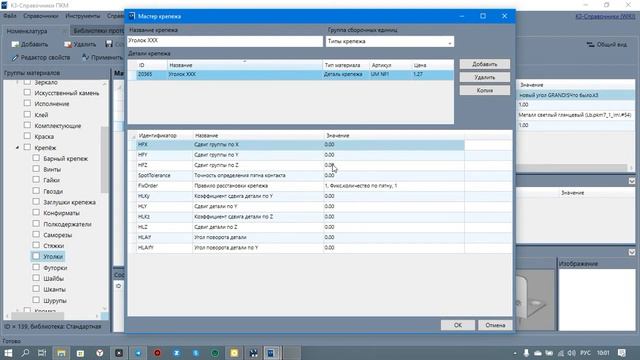Select the detail row with ID 20365

coord(291,75)
